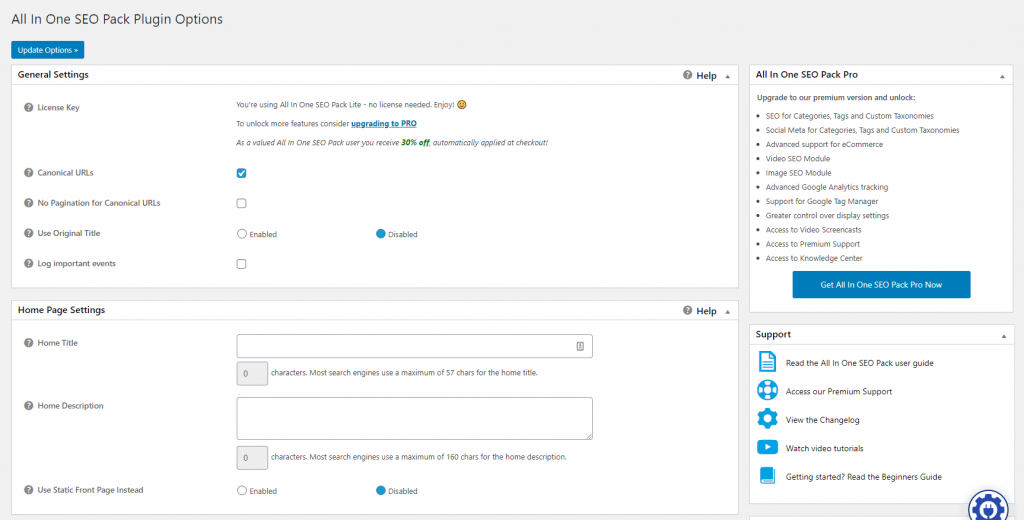Uncheck the Canonical URLs checkbox
This screenshot has width=1024, height=520.
click(x=241, y=173)
